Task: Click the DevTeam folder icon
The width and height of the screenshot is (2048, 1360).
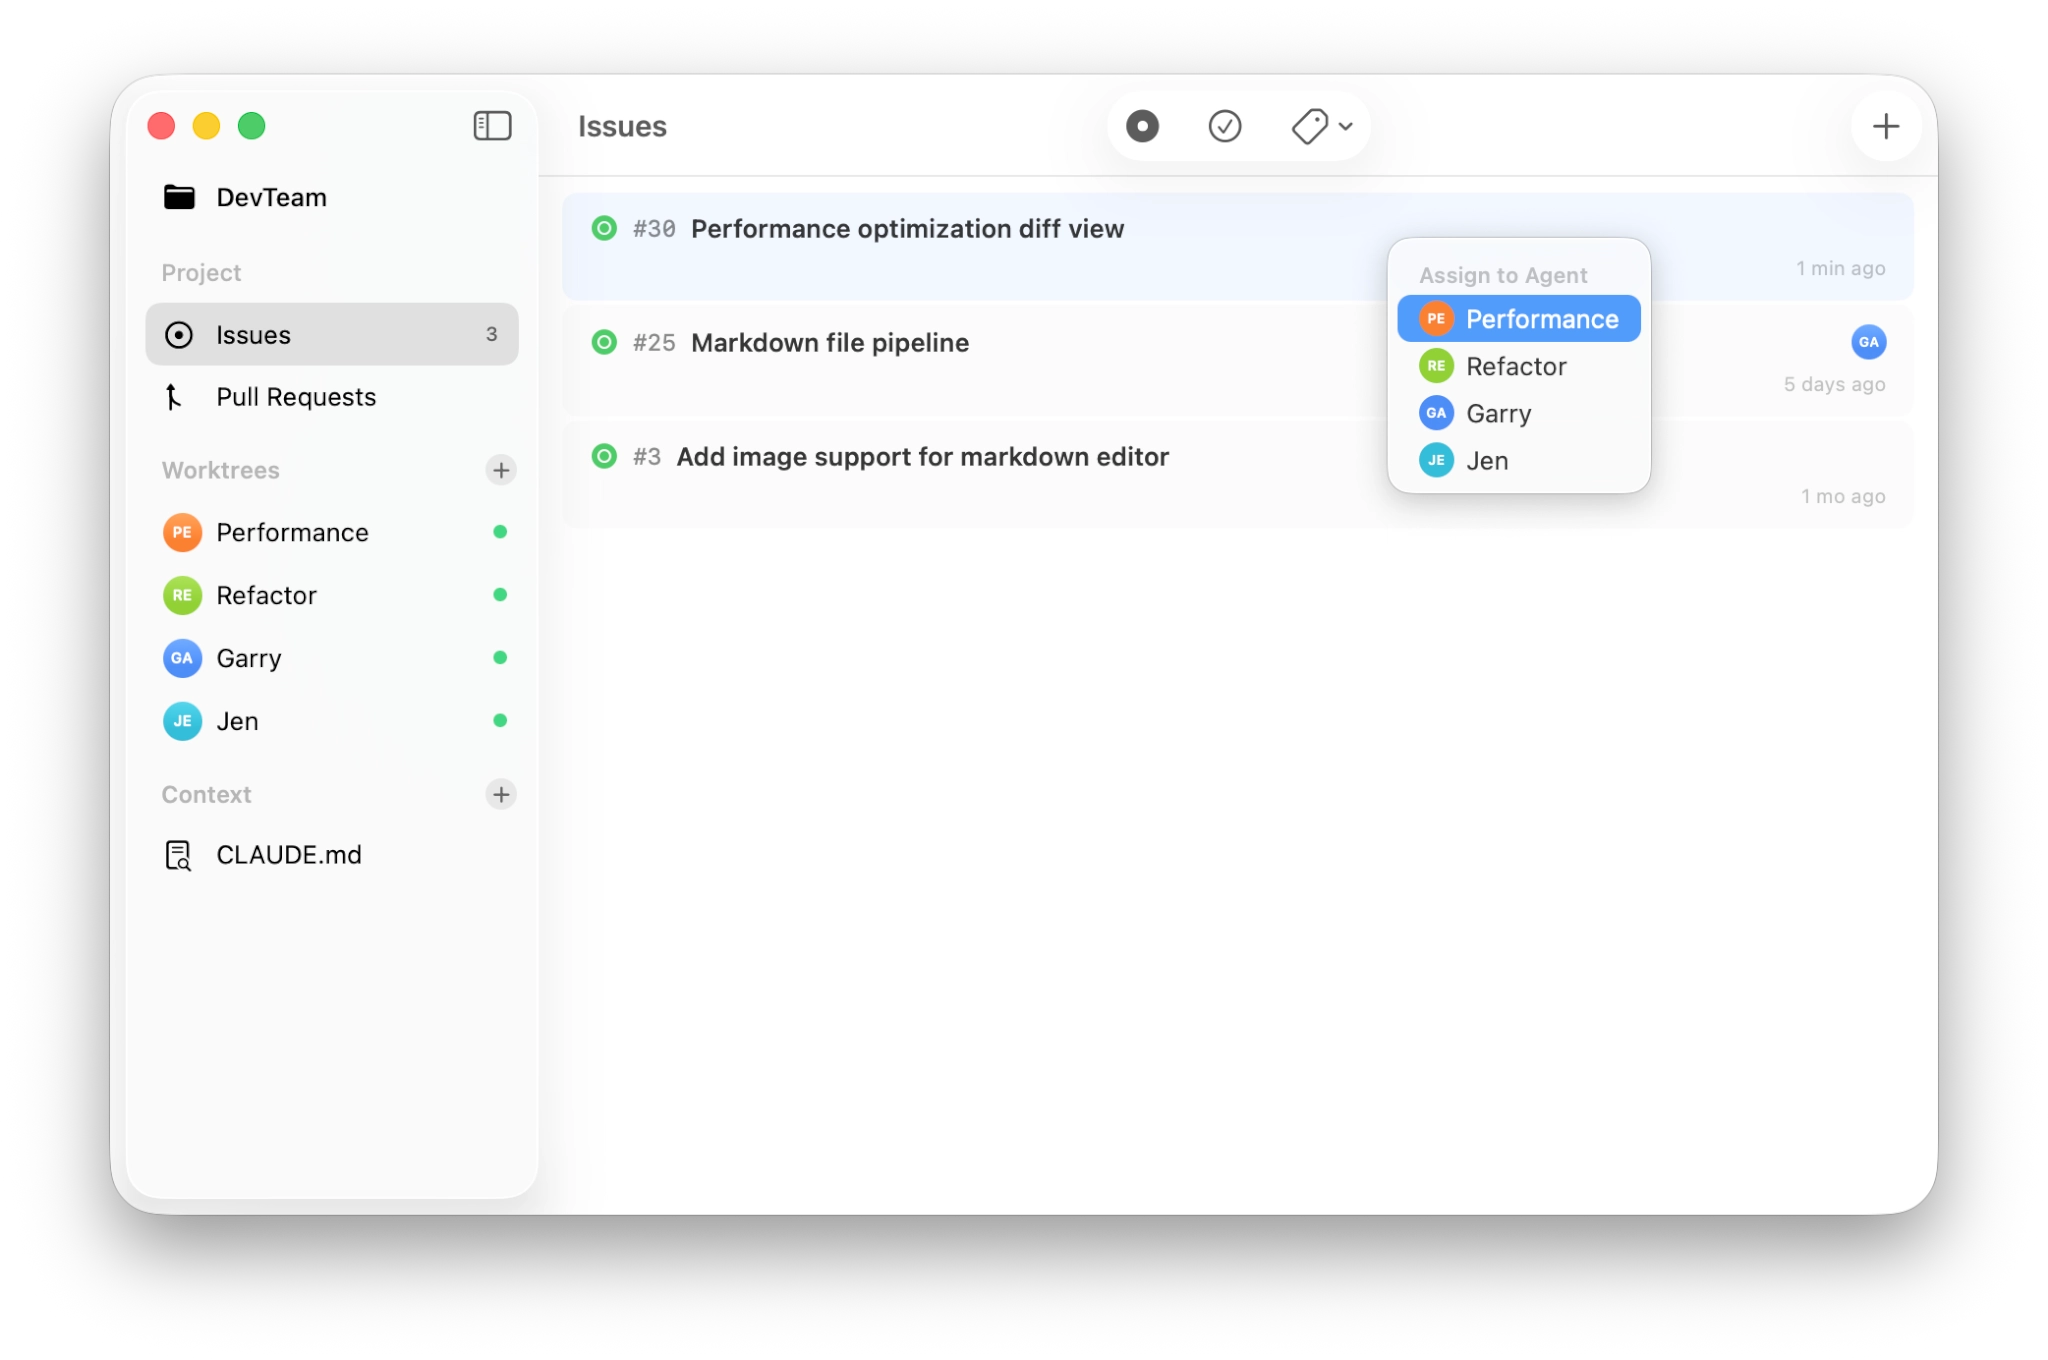Action: (x=180, y=196)
